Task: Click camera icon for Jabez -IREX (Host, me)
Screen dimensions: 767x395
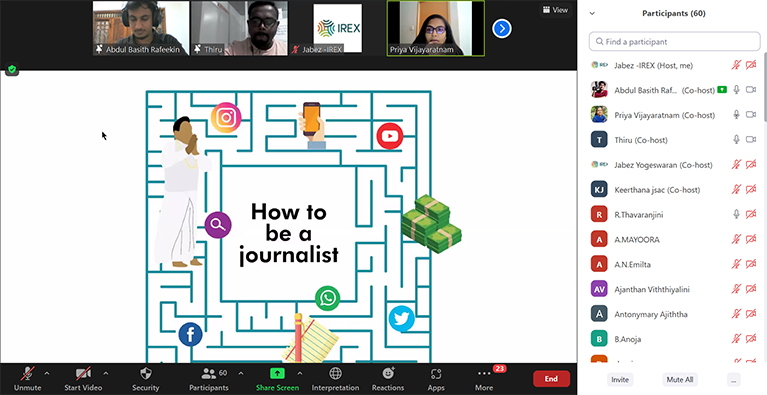Action: click(751, 65)
